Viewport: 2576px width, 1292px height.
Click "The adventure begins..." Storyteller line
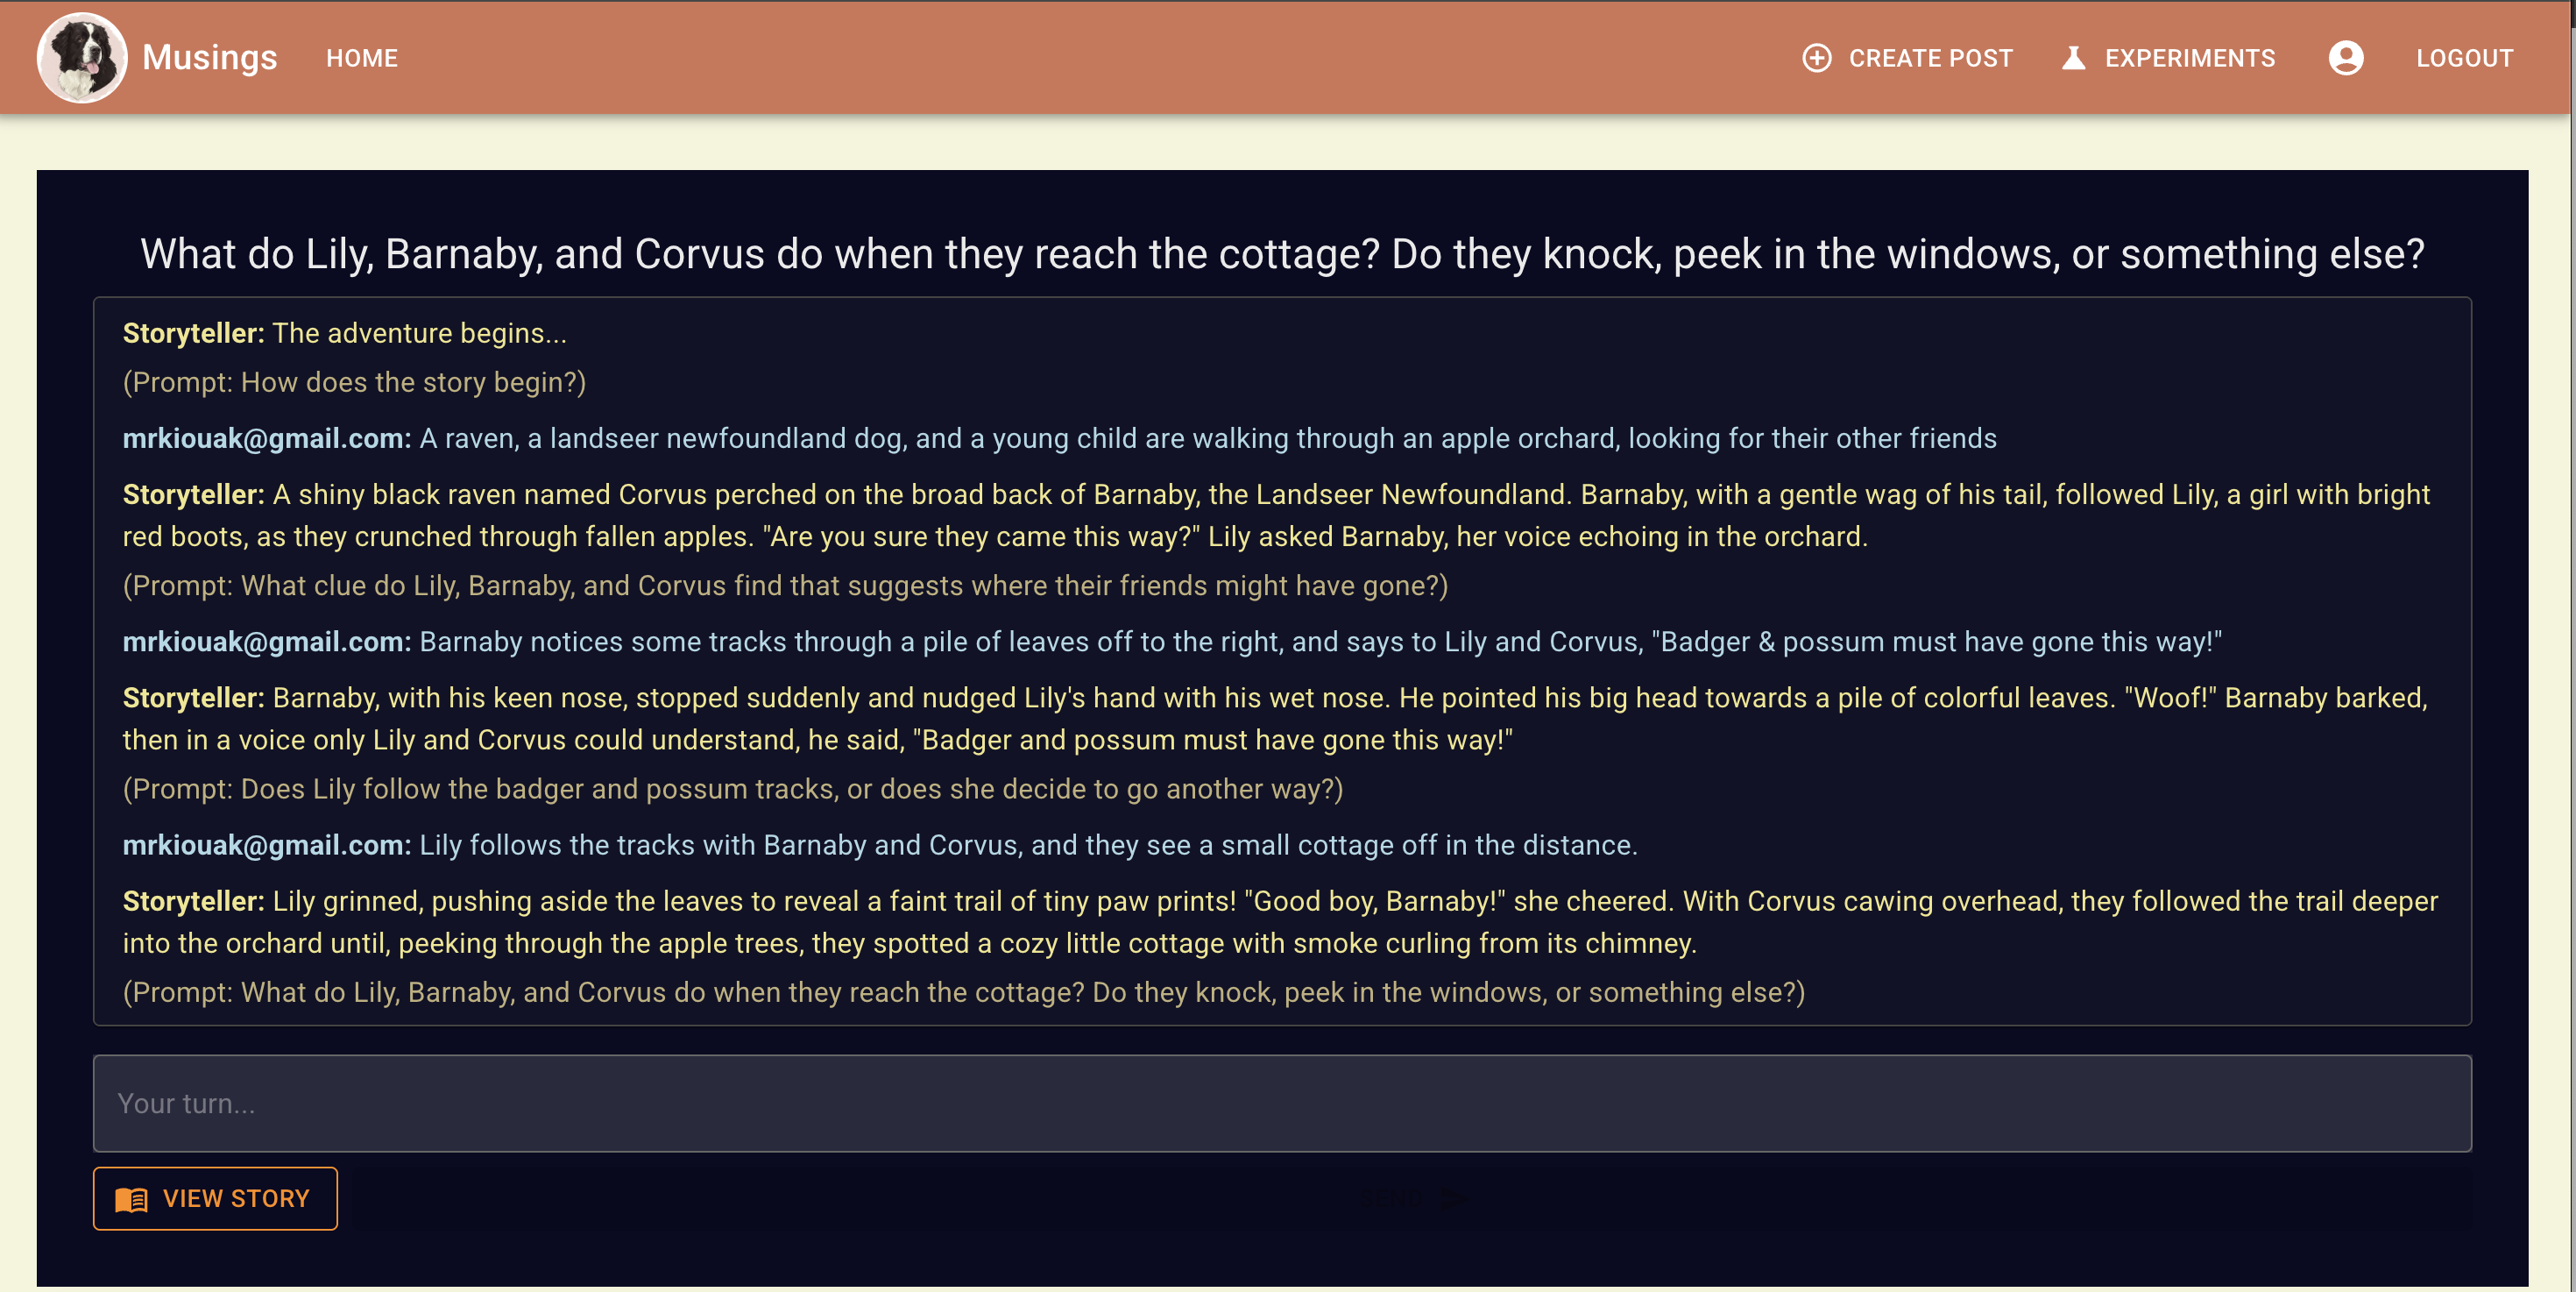[x=344, y=333]
